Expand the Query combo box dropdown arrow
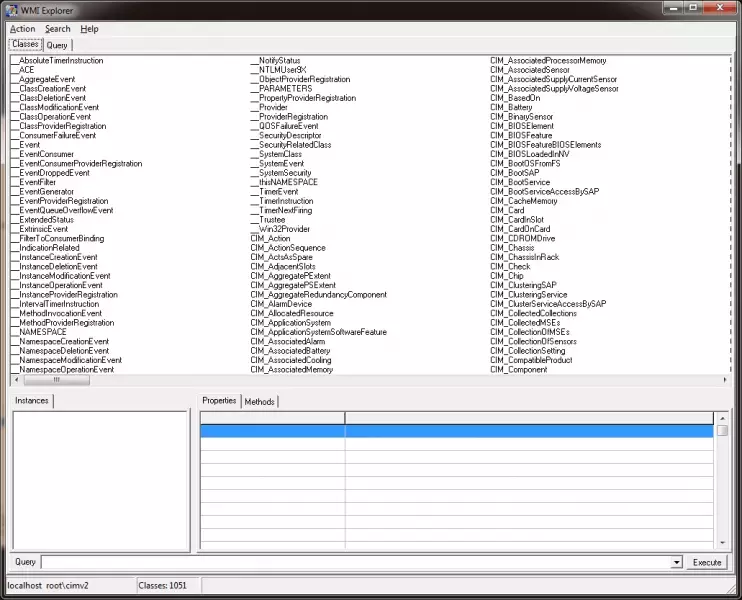 pyautogui.click(x=677, y=562)
